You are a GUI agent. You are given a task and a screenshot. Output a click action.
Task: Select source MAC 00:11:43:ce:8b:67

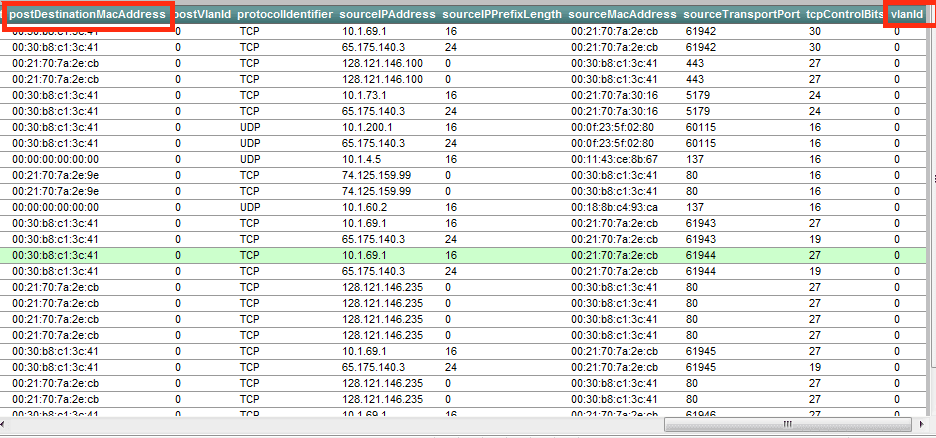[614, 159]
